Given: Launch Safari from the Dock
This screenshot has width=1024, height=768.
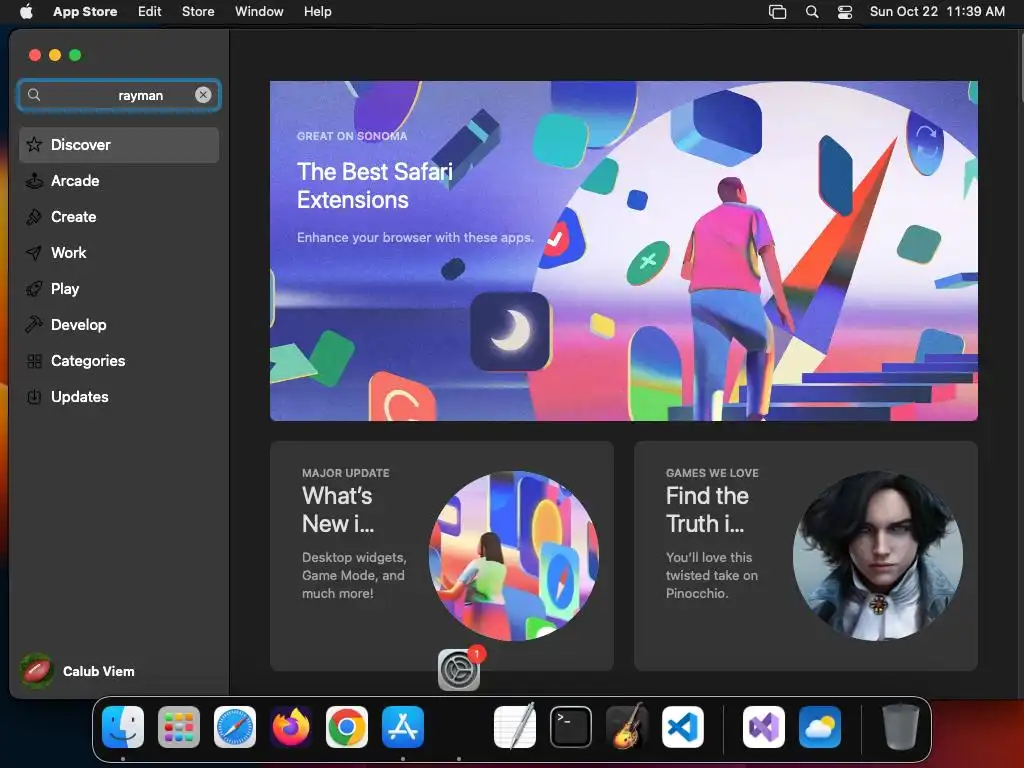Looking at the screenshot, I should point(235,727).
